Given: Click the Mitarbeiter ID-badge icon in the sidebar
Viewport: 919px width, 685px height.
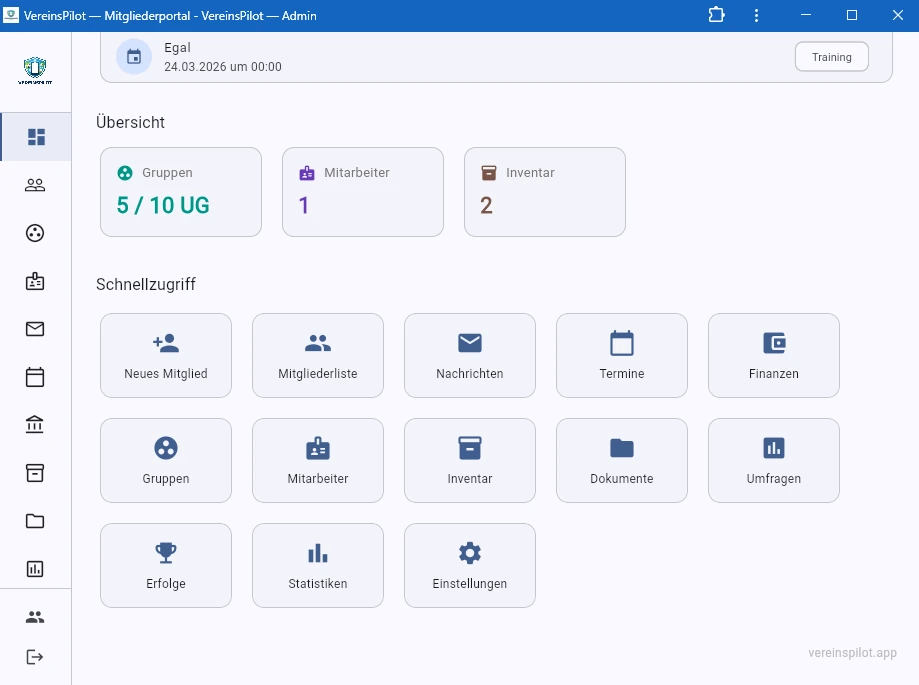Looking at the screenshot, I should (x=35, y=281).
